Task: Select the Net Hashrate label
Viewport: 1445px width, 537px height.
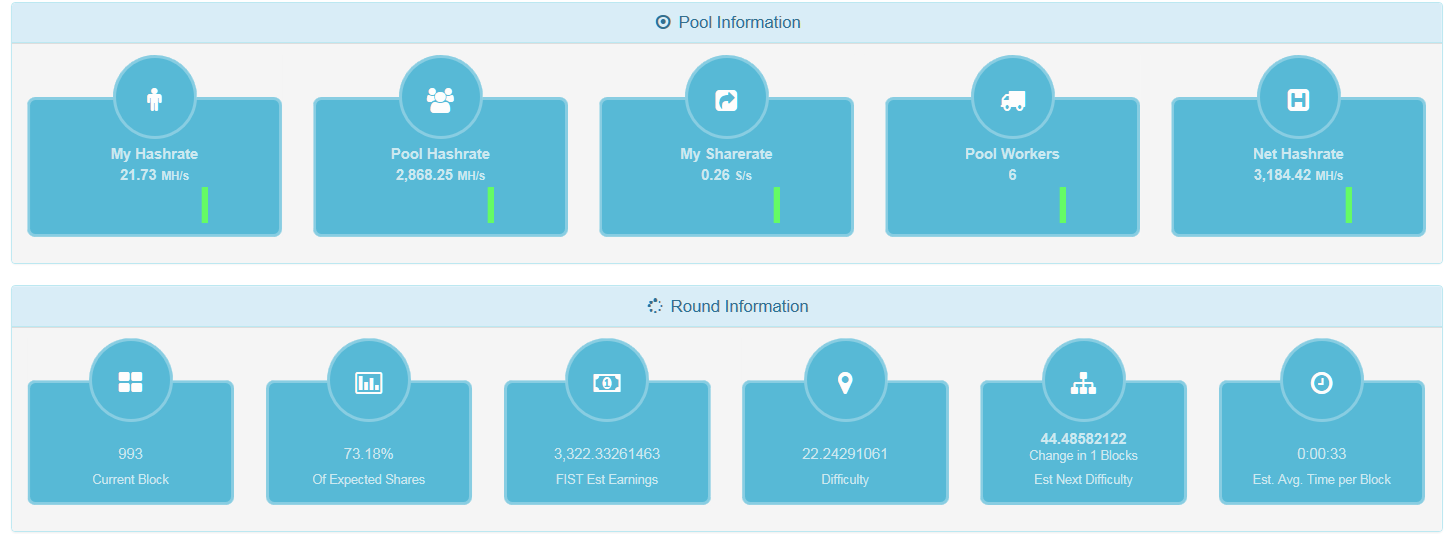Action: (x=1298, y=154)
